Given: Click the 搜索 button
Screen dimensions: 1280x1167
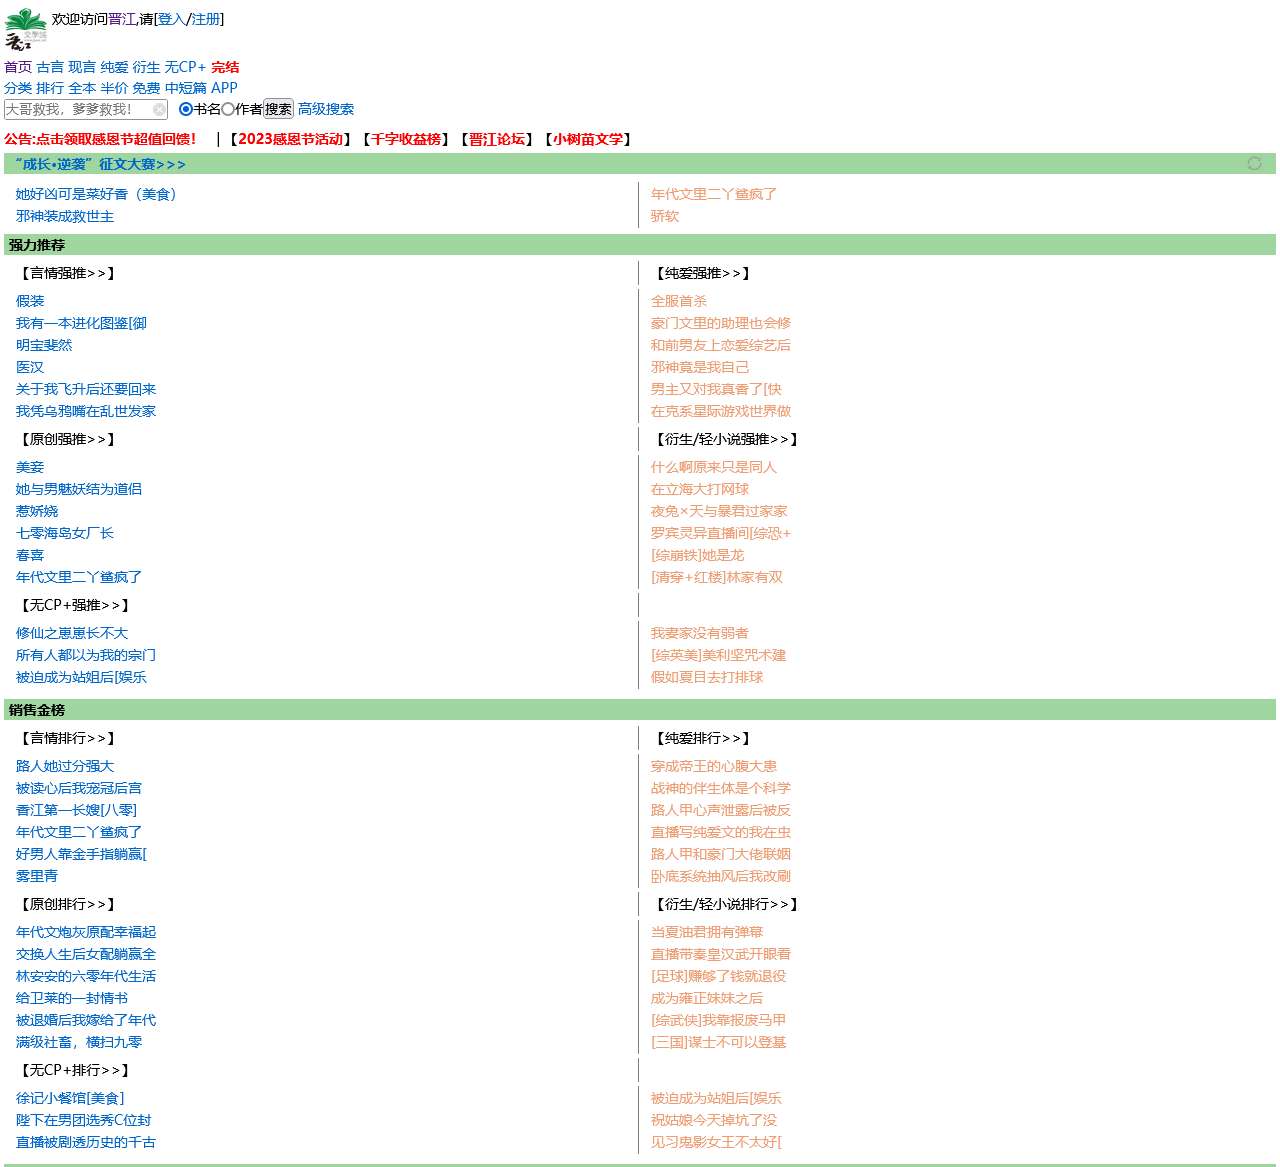Looking at the screenshot, I should coord(278,109).
